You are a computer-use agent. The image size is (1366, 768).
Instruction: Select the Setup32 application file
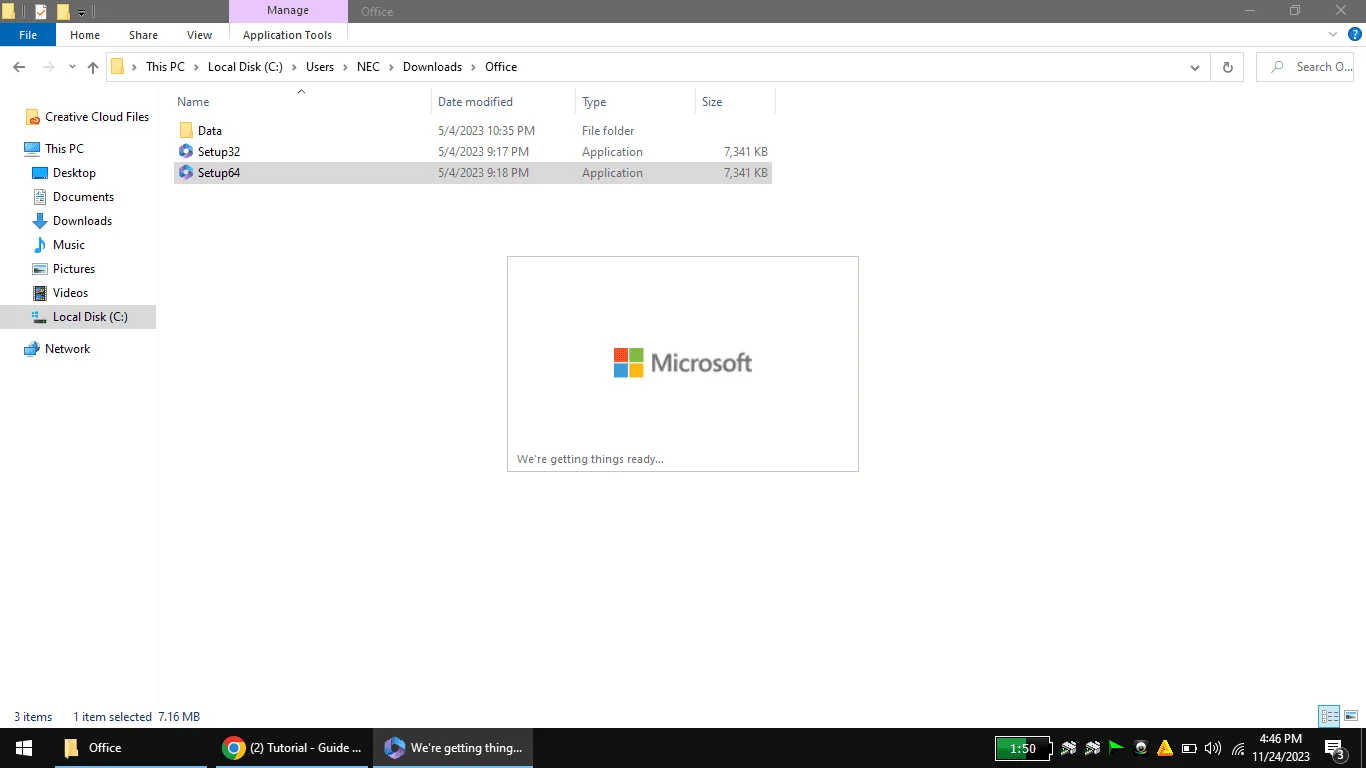click(473, 152)
